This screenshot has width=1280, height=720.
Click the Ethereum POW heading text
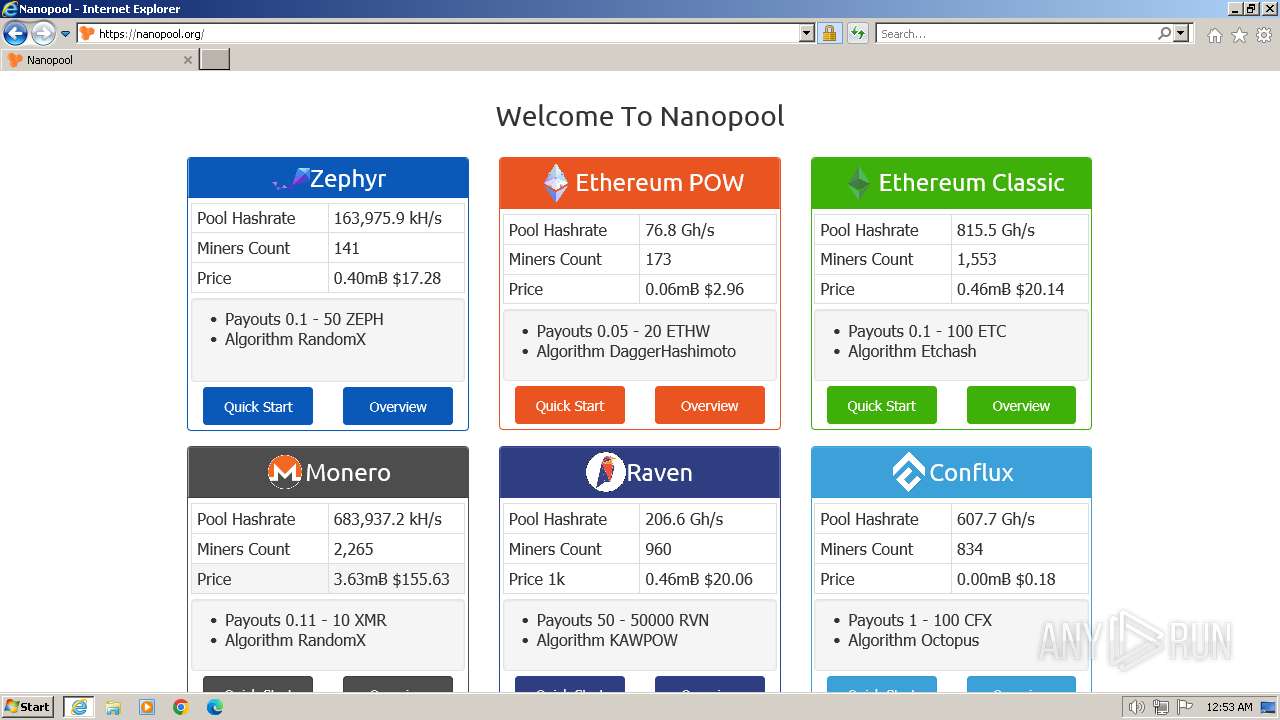tap(660, 183)
